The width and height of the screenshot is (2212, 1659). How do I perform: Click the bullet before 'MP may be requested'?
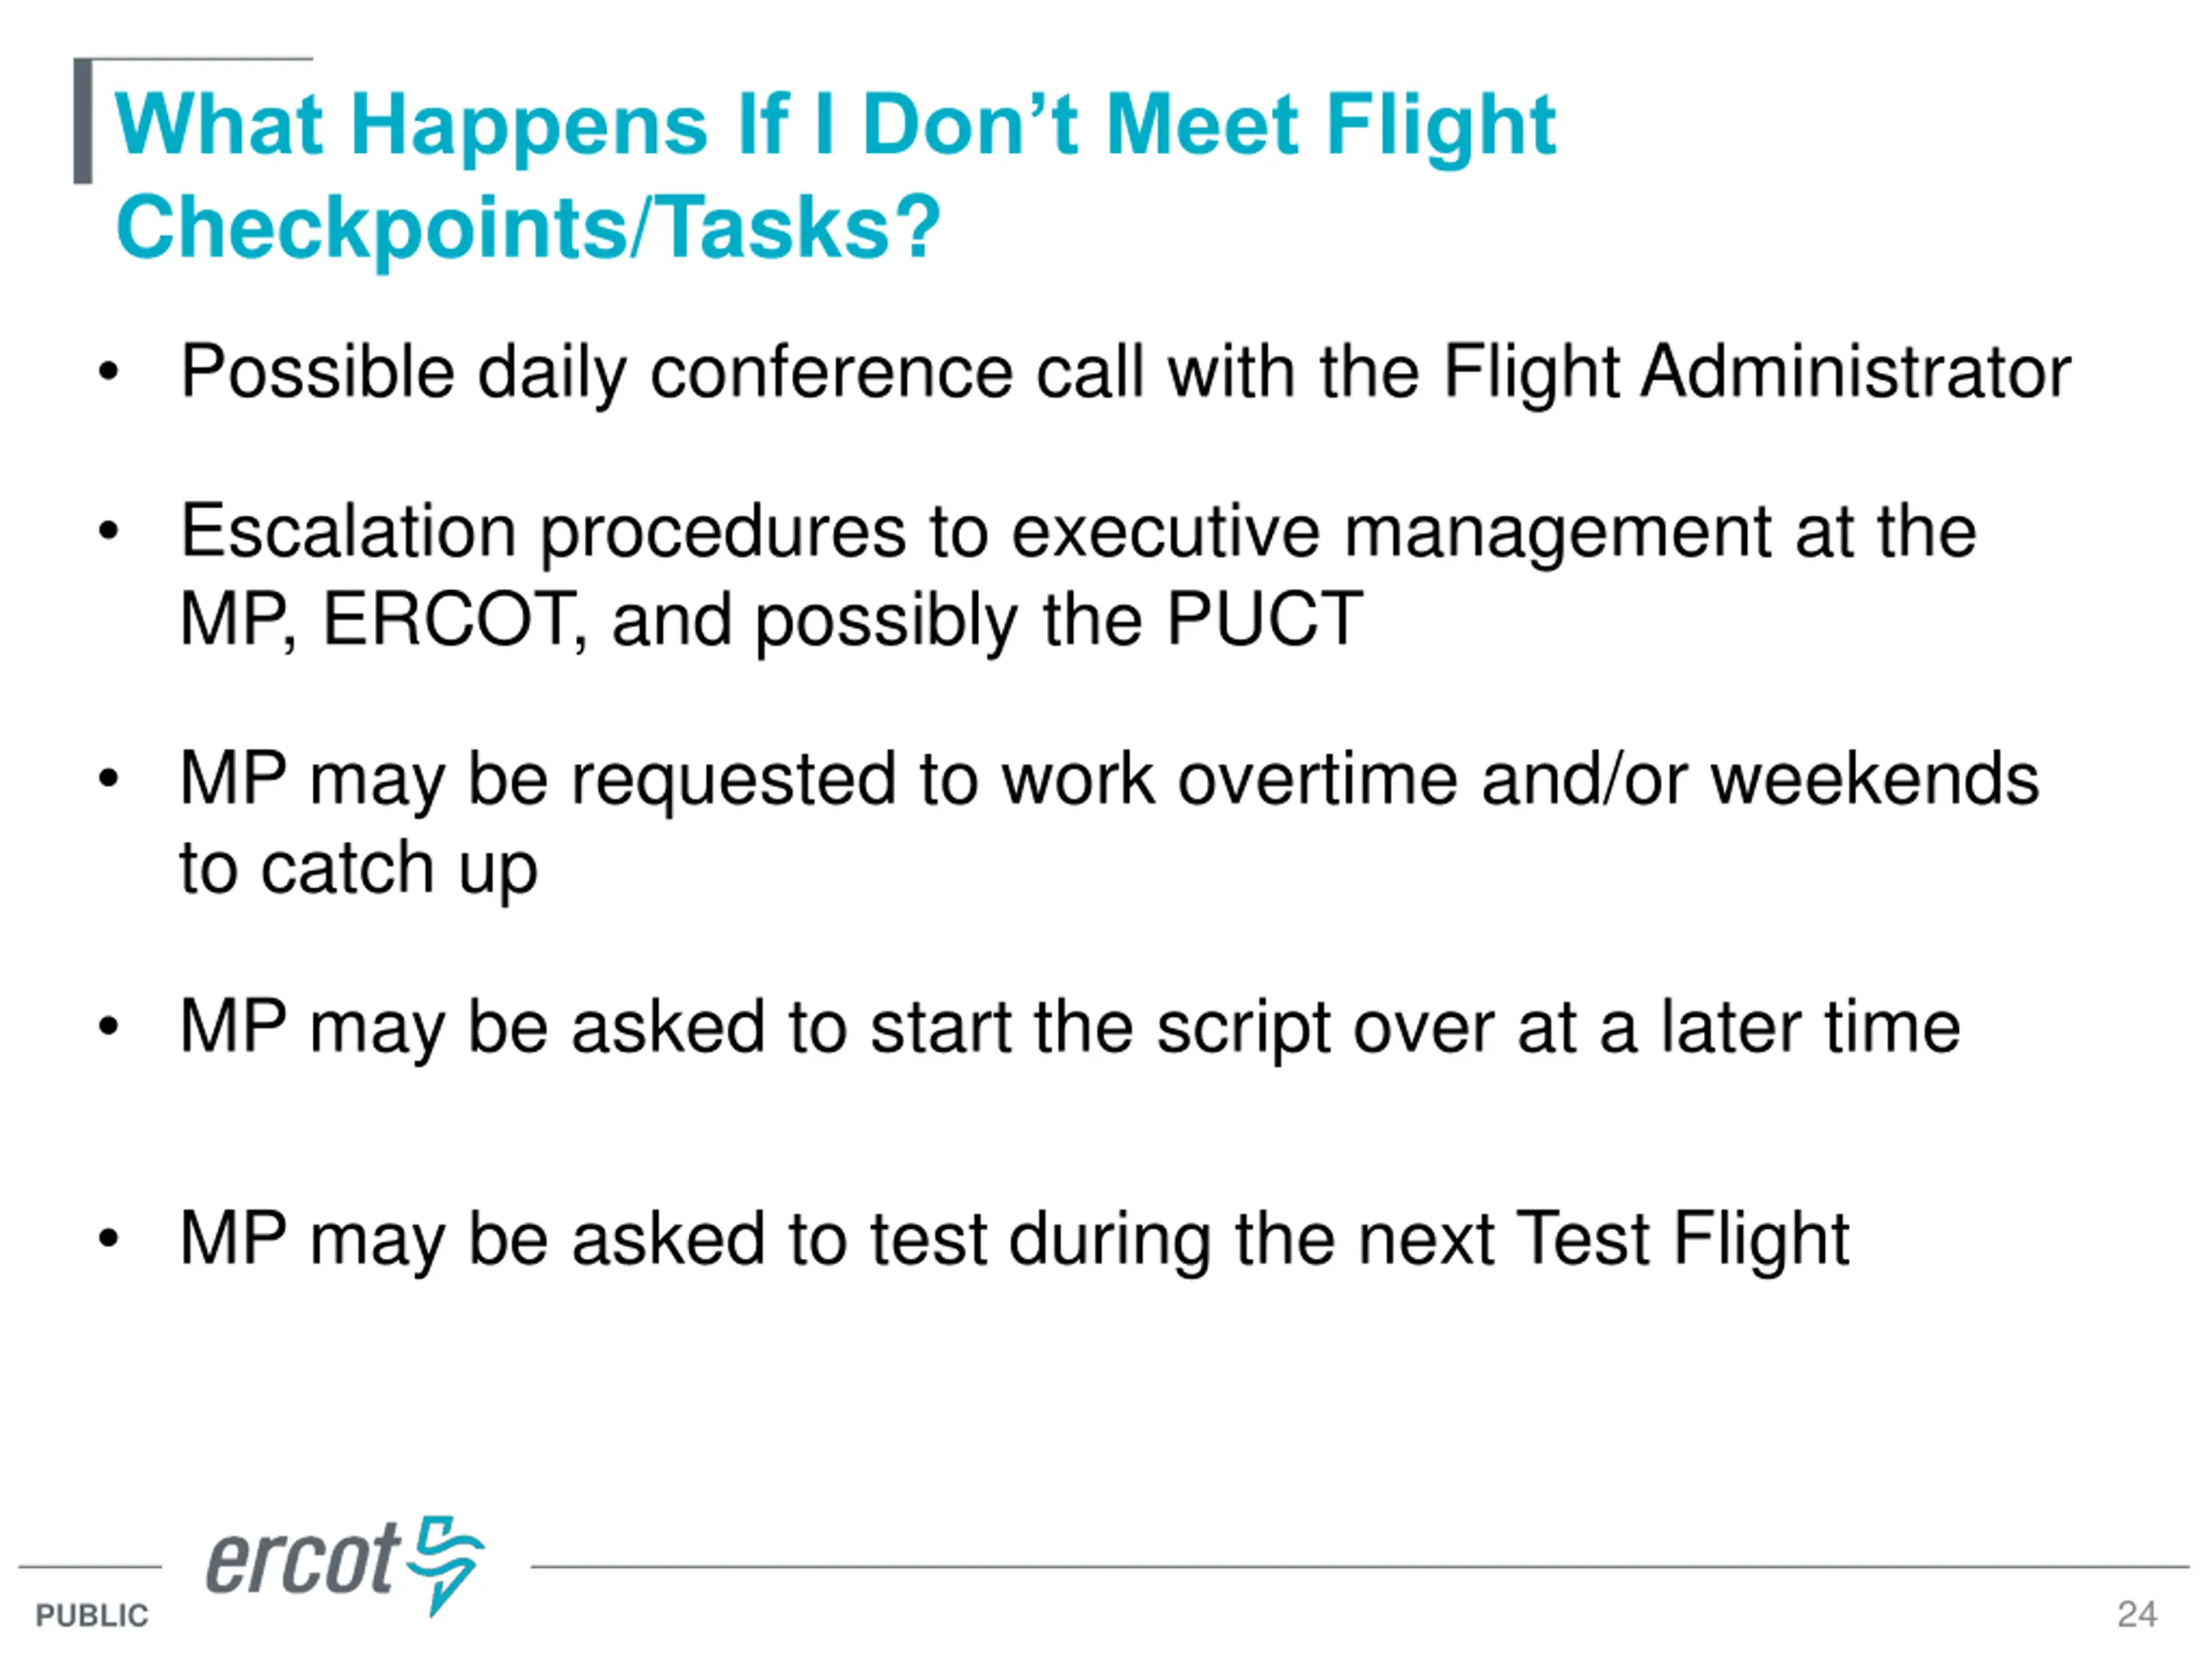tap(108, 780)
